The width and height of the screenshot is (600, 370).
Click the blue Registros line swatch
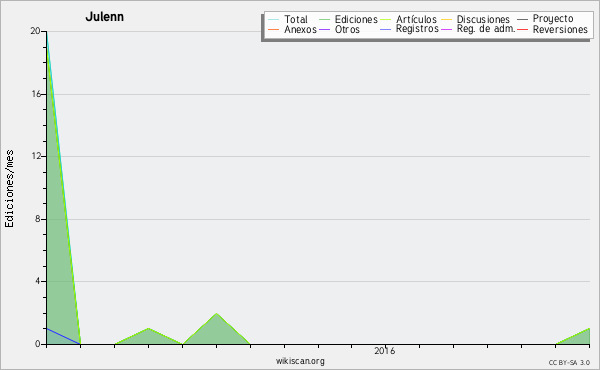[386, 29]
